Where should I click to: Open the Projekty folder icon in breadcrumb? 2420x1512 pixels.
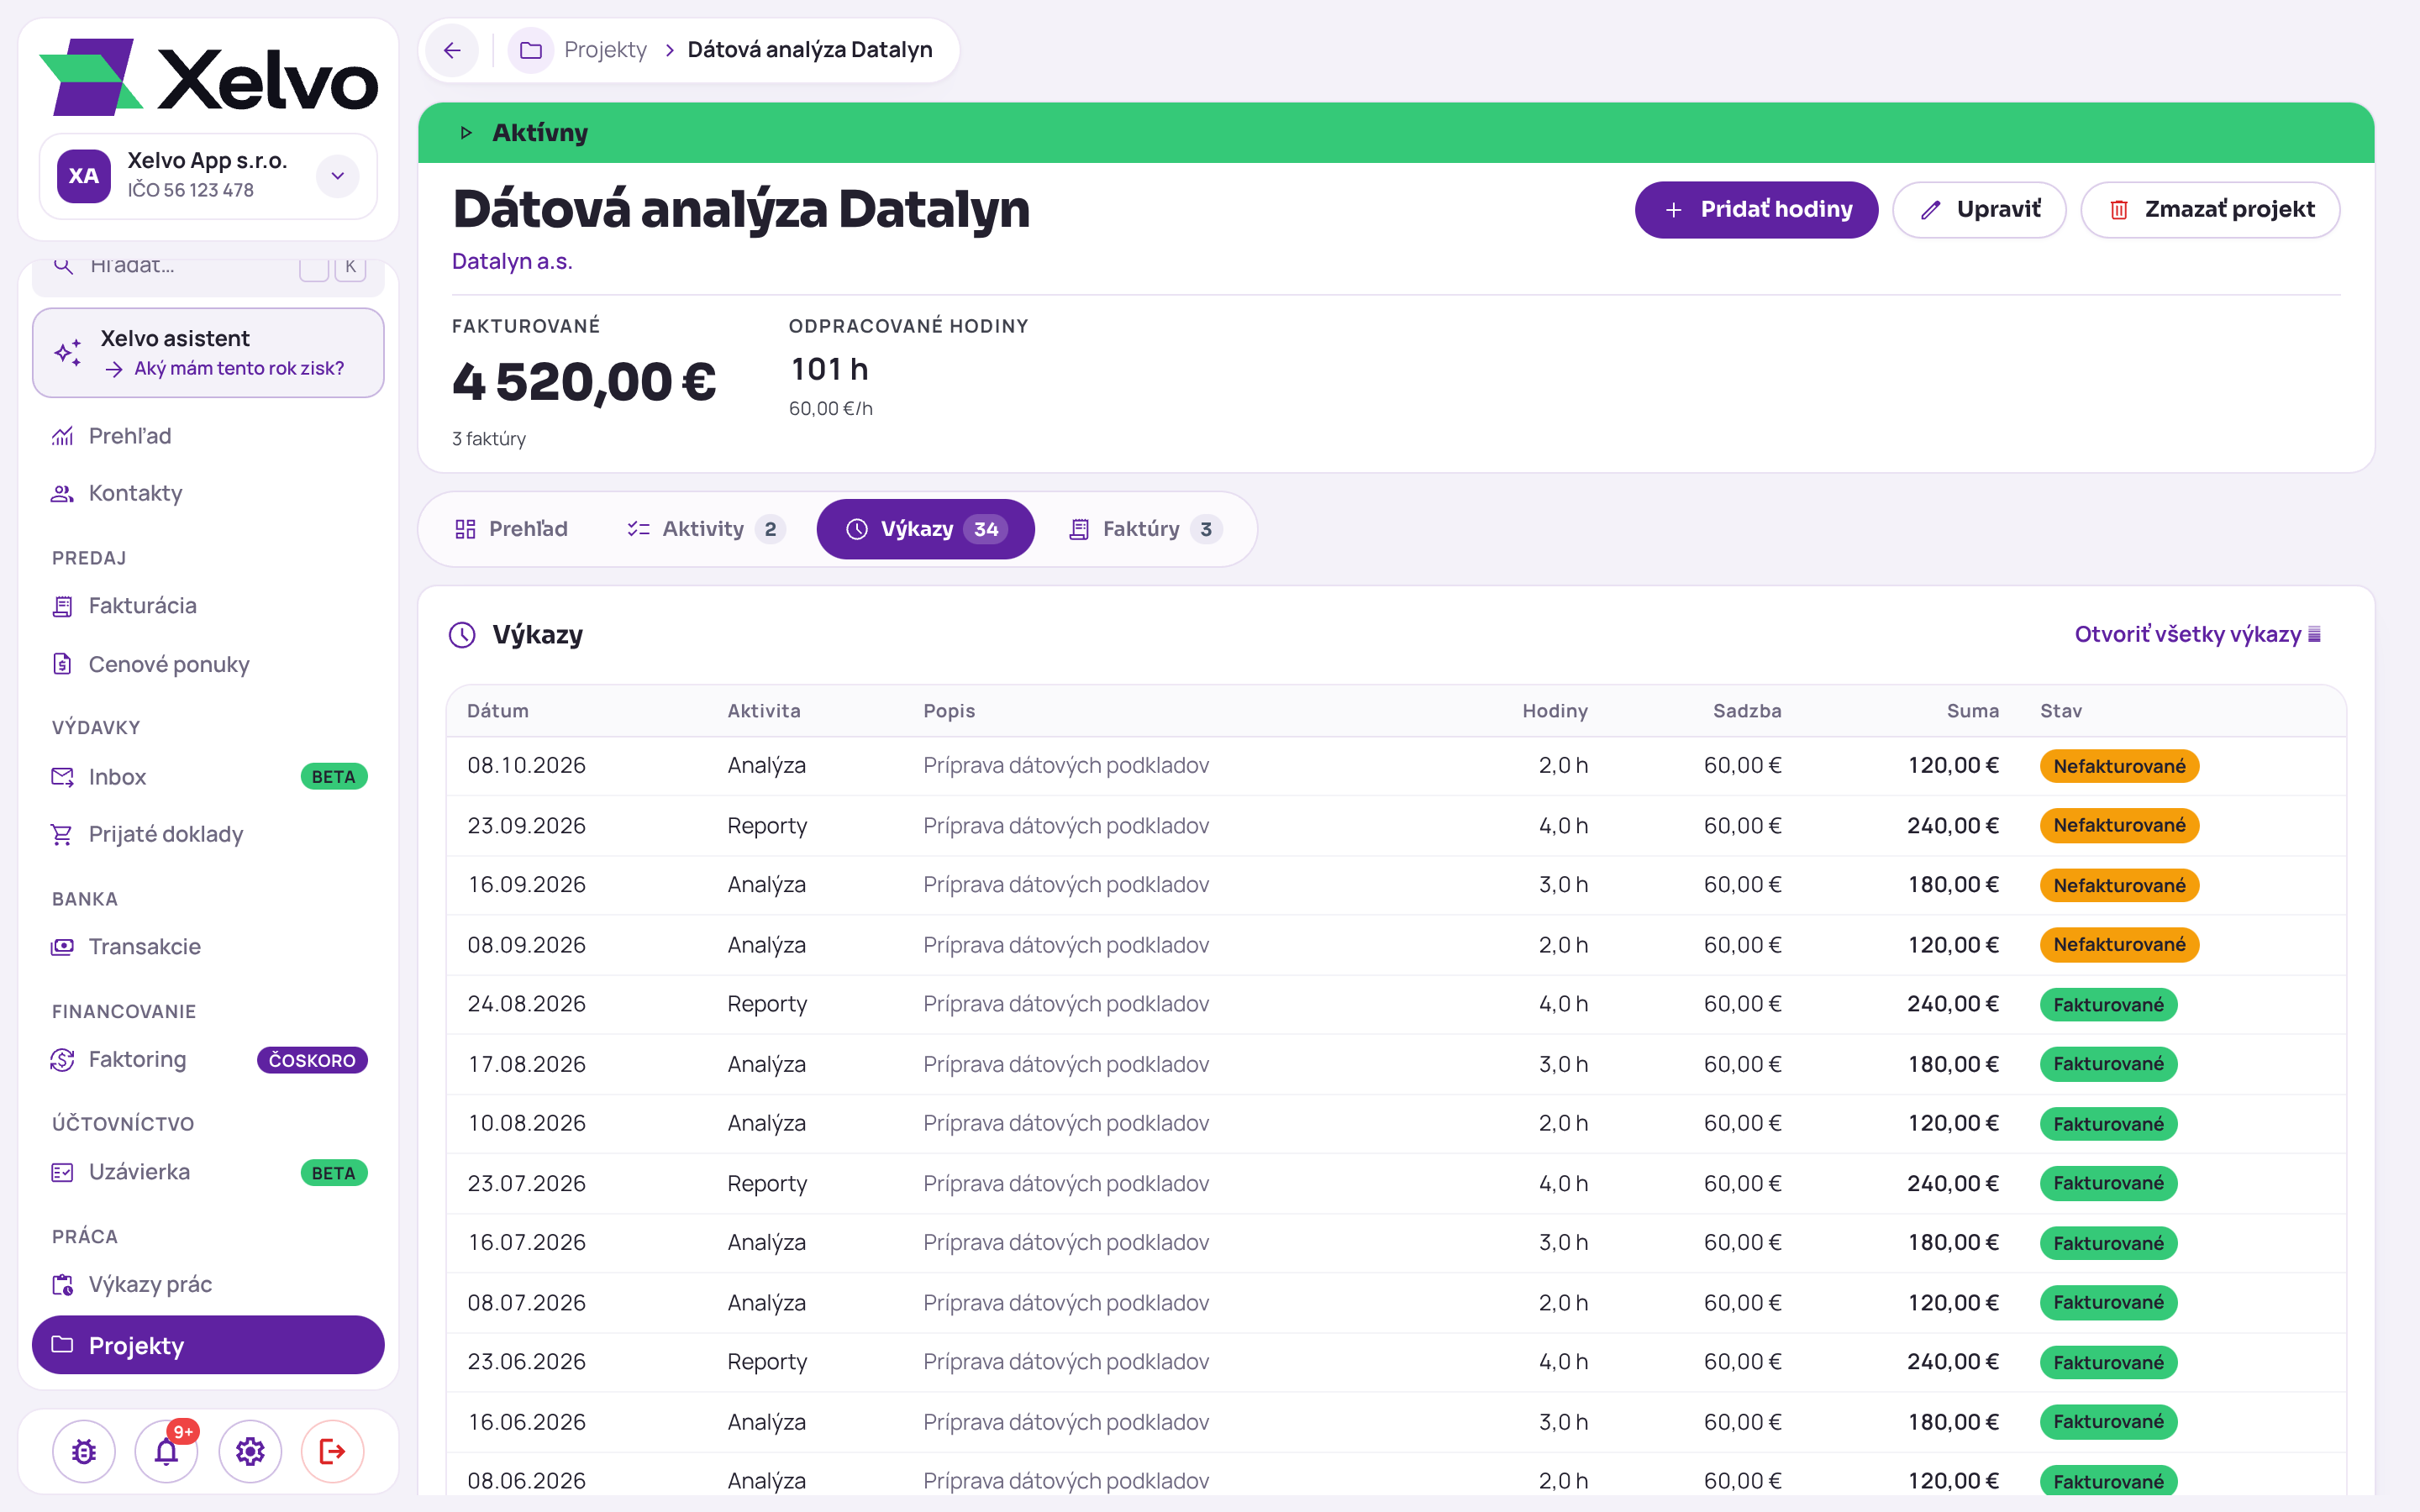pos(531,50)
